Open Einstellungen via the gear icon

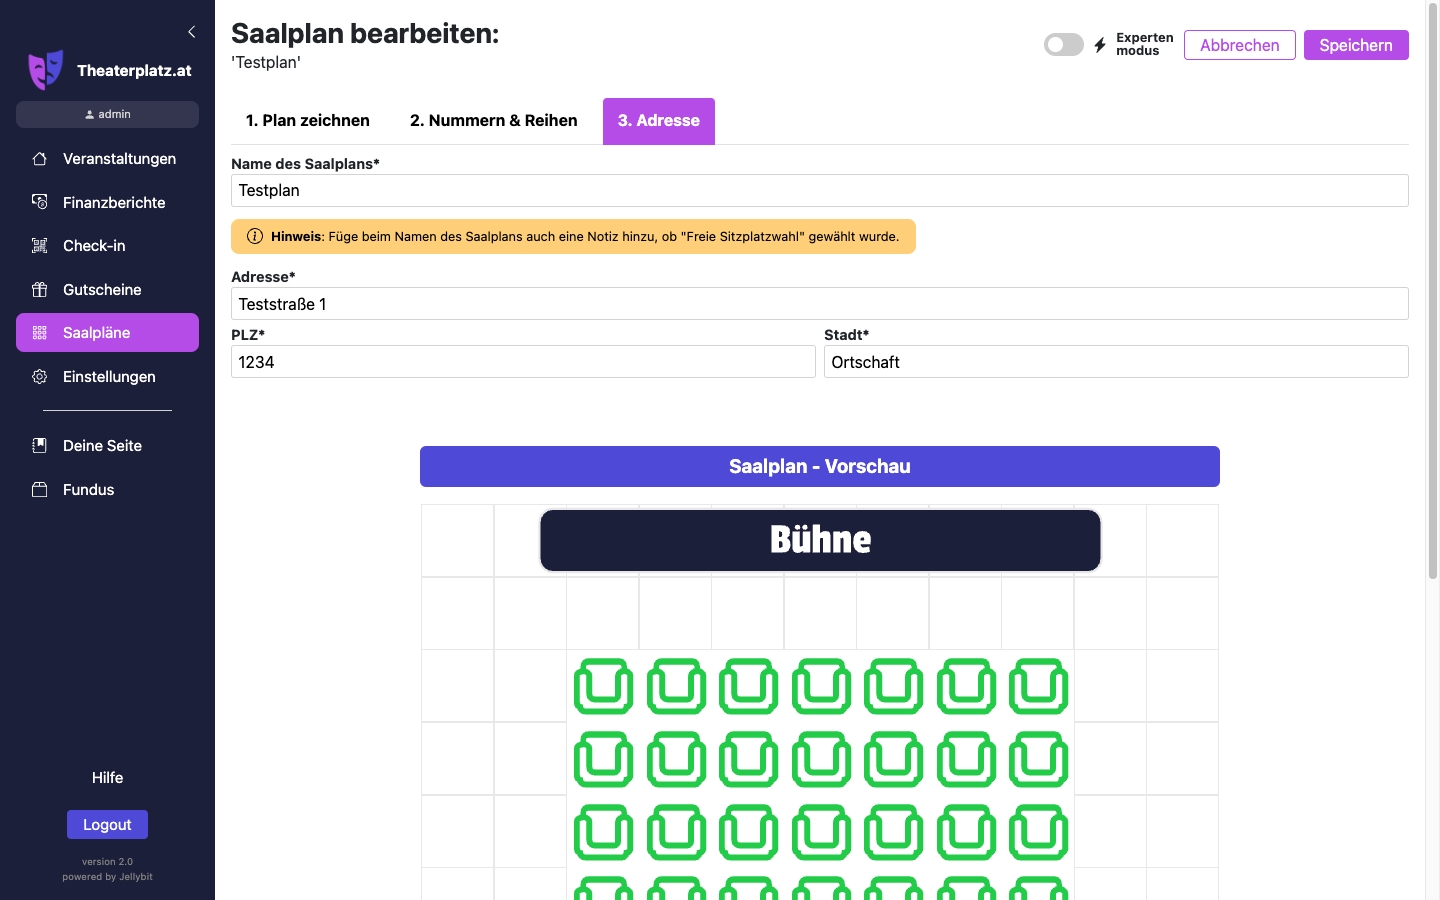coord(40,376)
